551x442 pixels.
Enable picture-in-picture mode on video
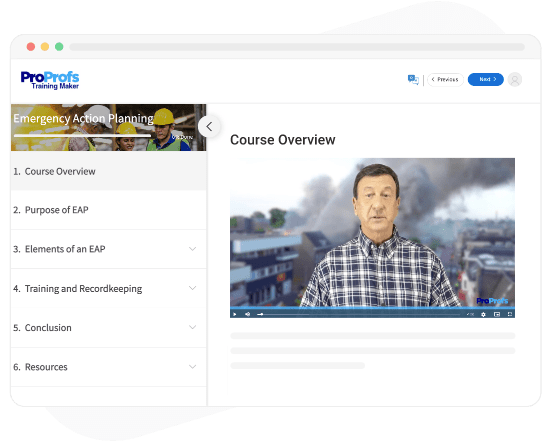coord(497,314)
